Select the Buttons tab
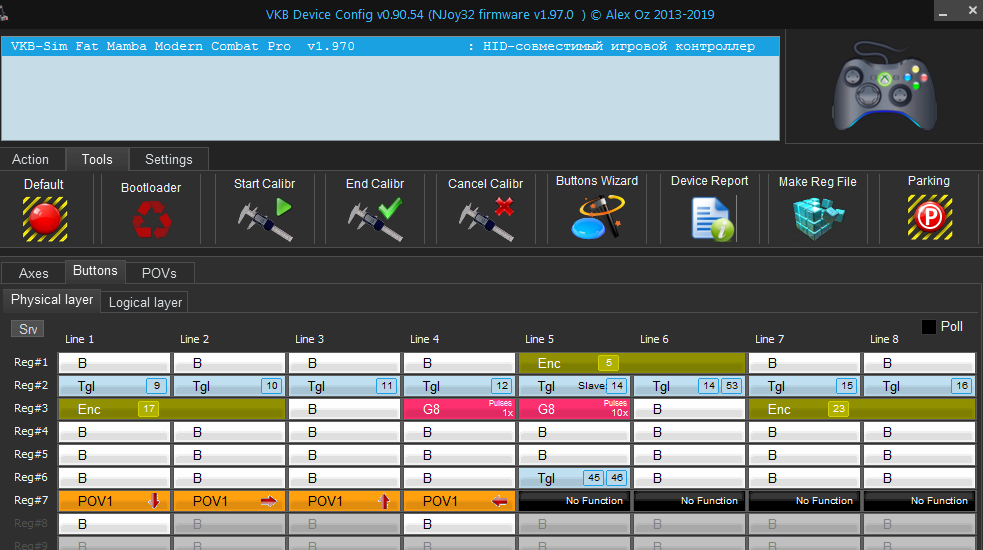This screenshot has width=983, height=550. pyautogui.click(x=95, y=271)
